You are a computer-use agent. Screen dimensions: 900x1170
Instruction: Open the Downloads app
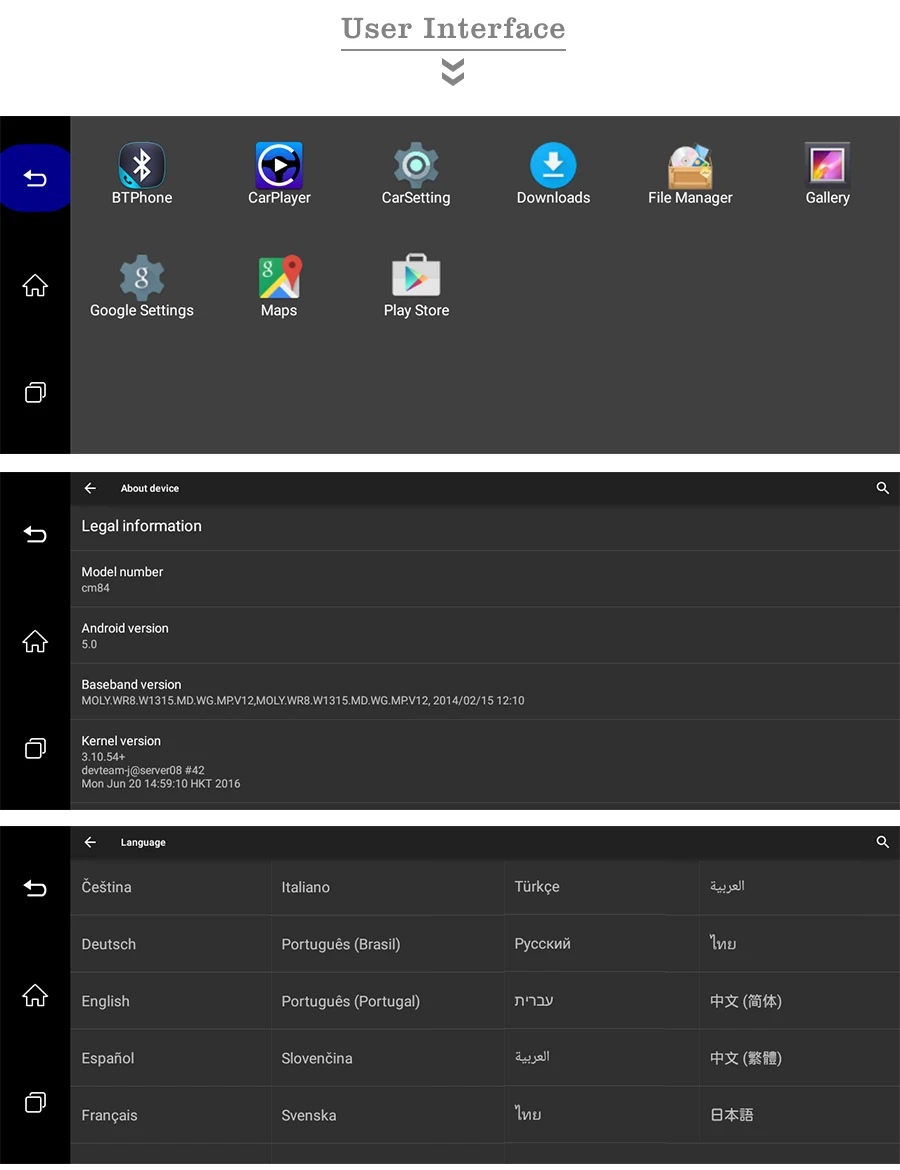[553, 174]
